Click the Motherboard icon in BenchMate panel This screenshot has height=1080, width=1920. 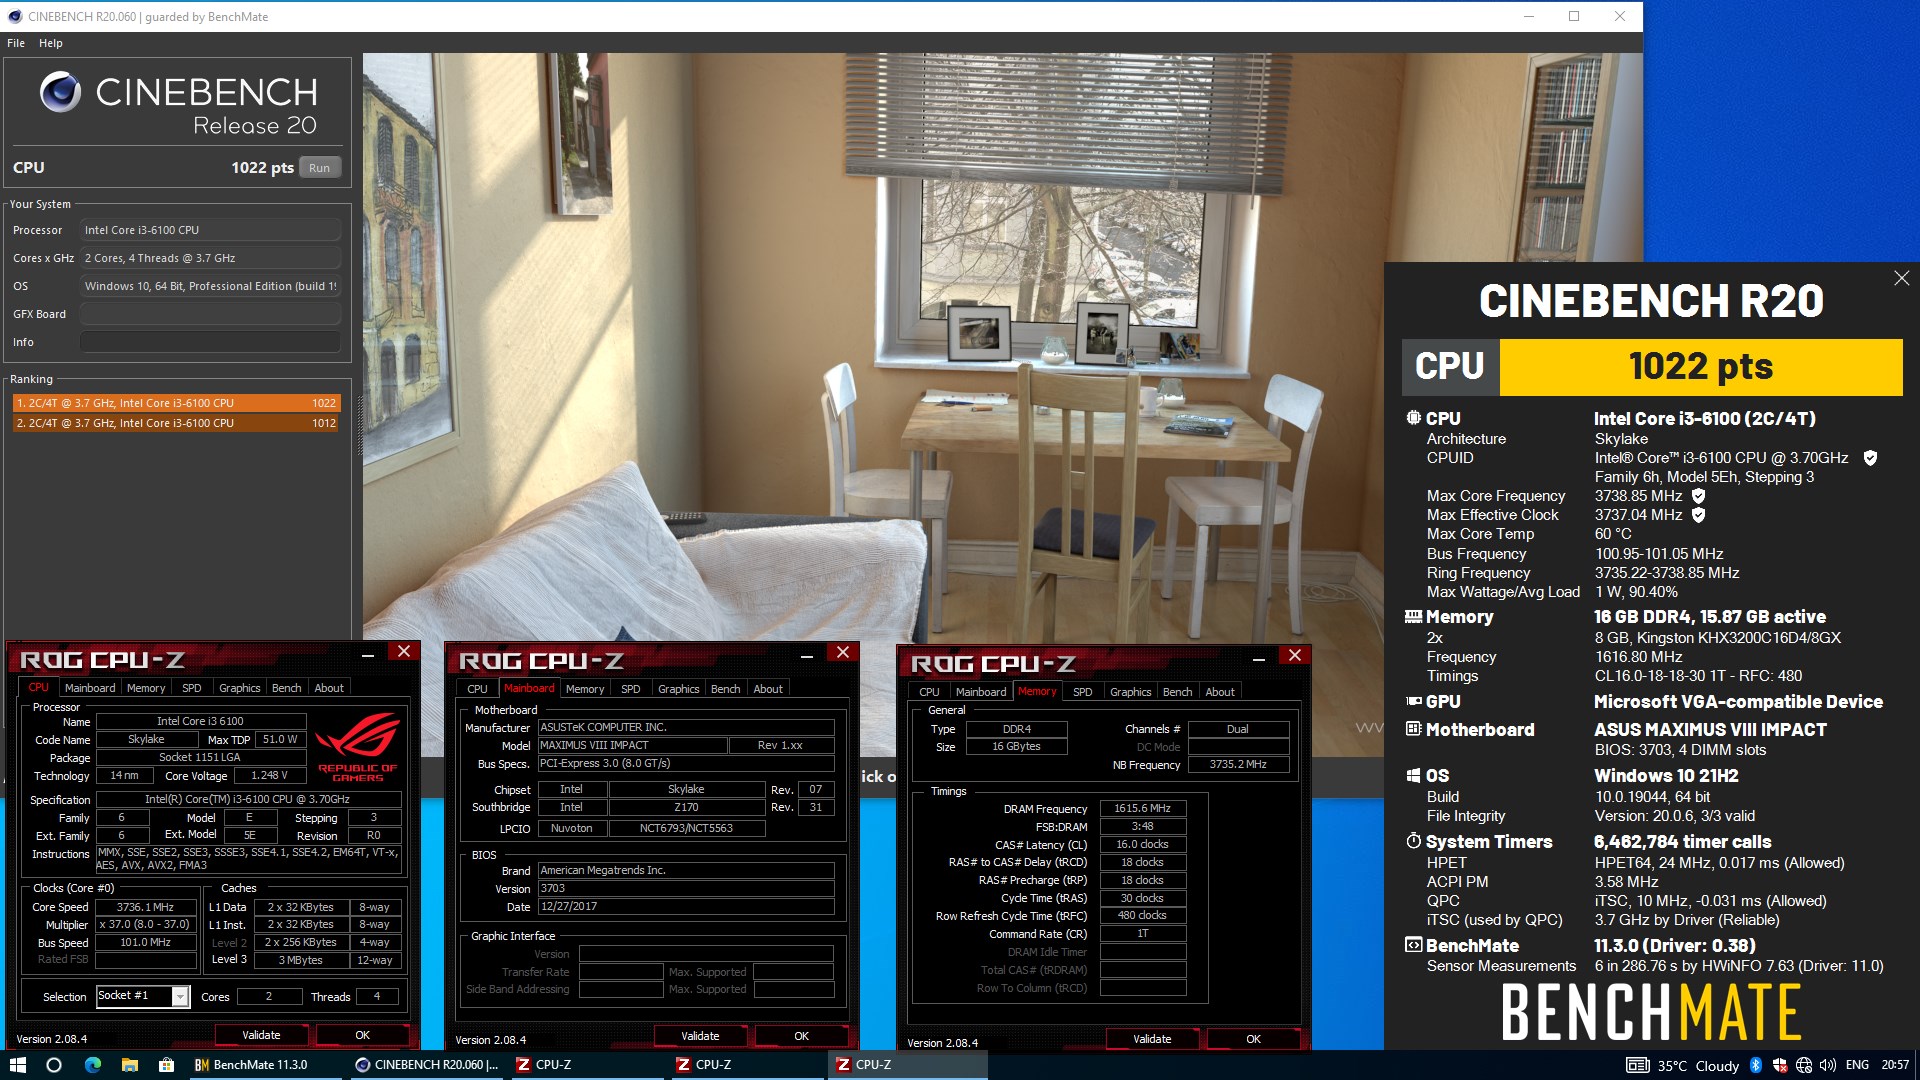[x=1413, y=729]
